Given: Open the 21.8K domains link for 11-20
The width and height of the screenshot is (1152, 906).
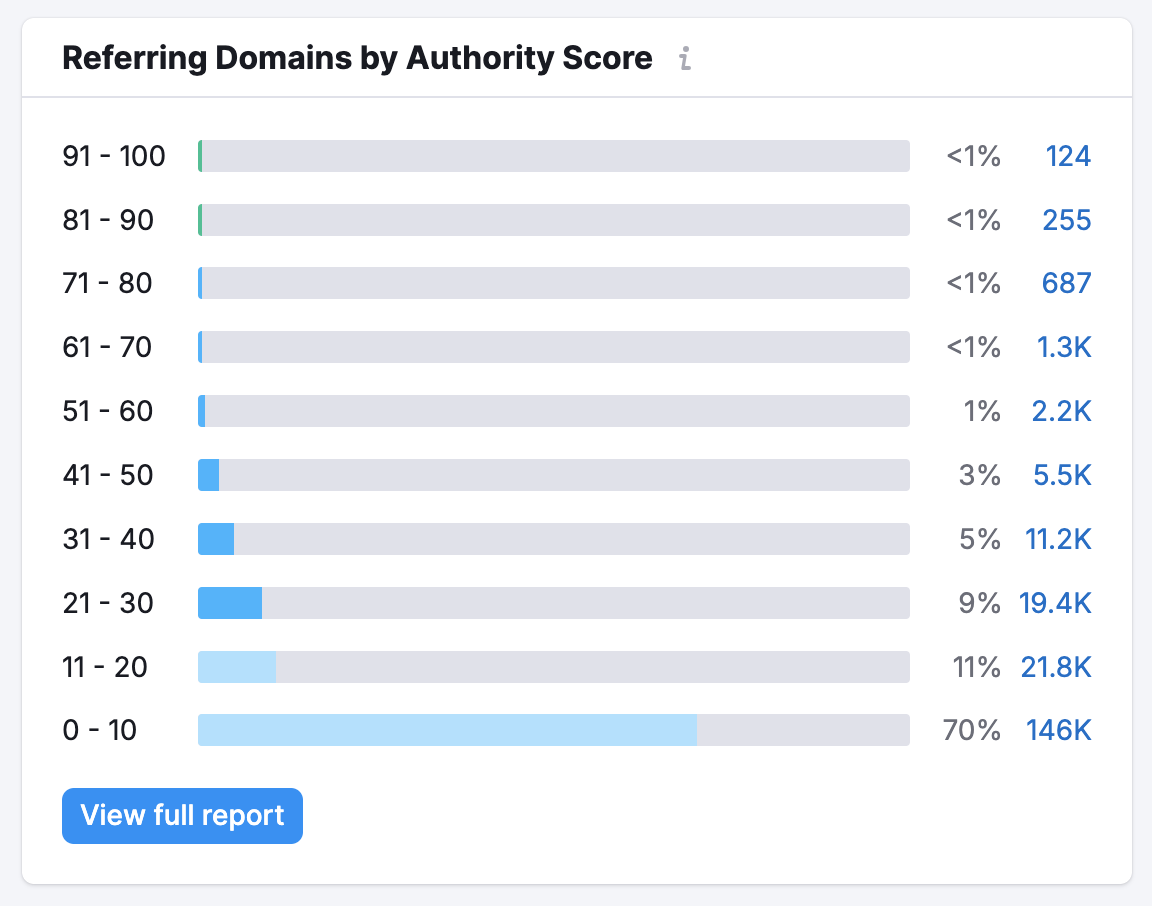Looking at the screenshot, I should pos(1057,666).
